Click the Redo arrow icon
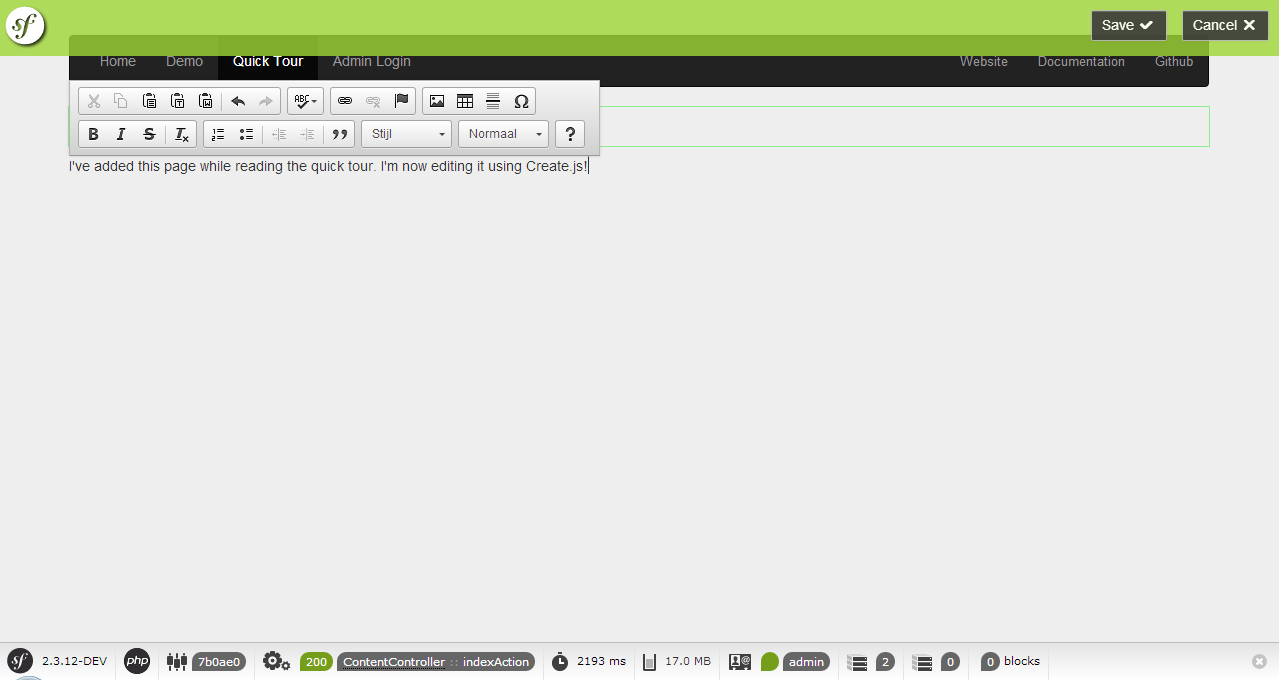The width and height of the screenshot is (1279, 680). pos(266,101)
